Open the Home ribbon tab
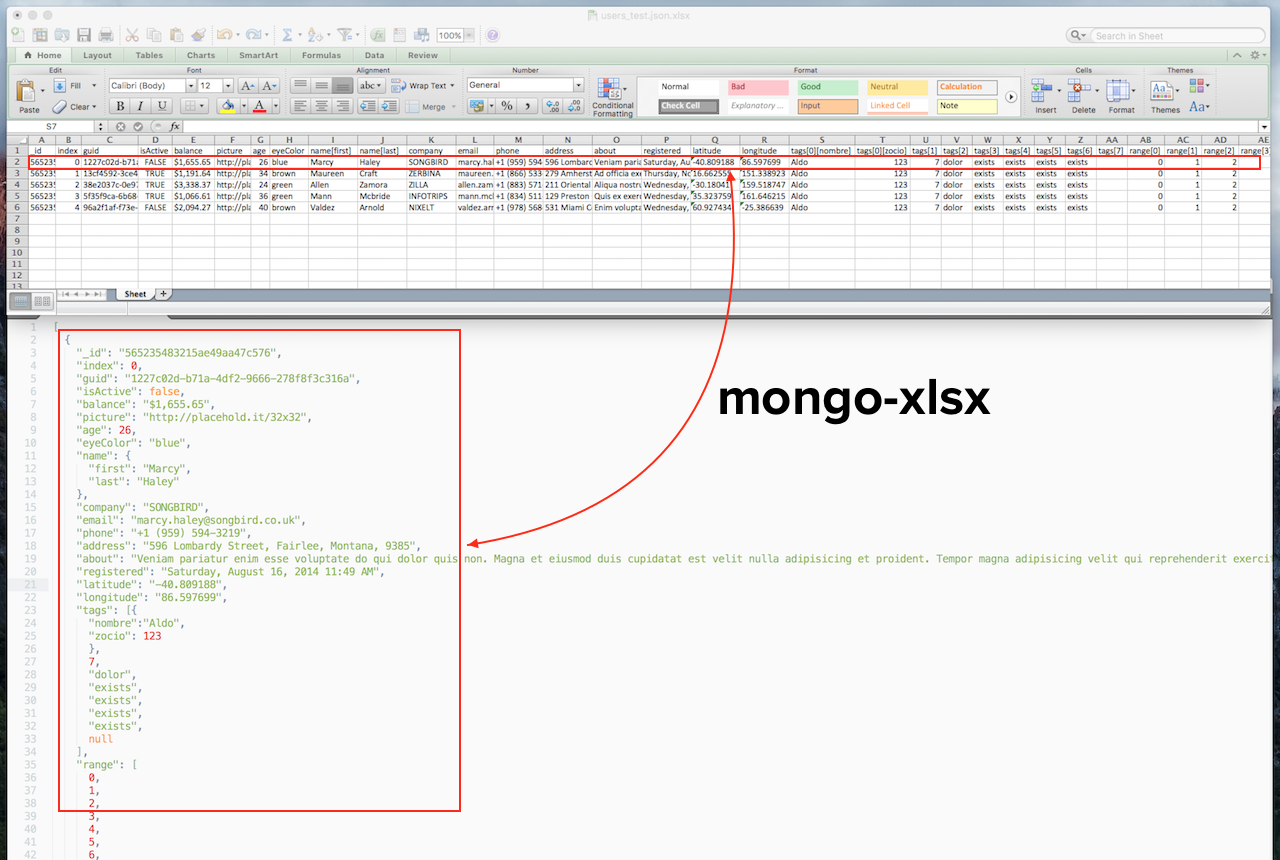Screen dimensions: 1280x860 tap(42, 55)
